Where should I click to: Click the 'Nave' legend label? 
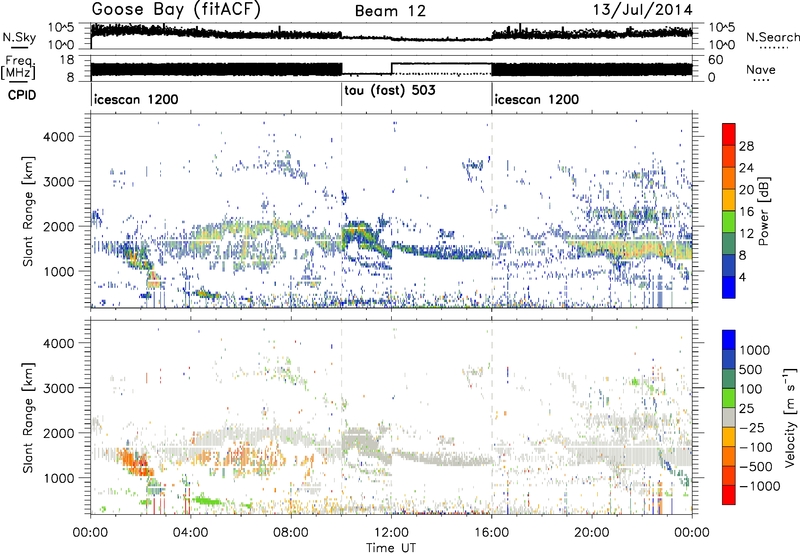[761, 70]
